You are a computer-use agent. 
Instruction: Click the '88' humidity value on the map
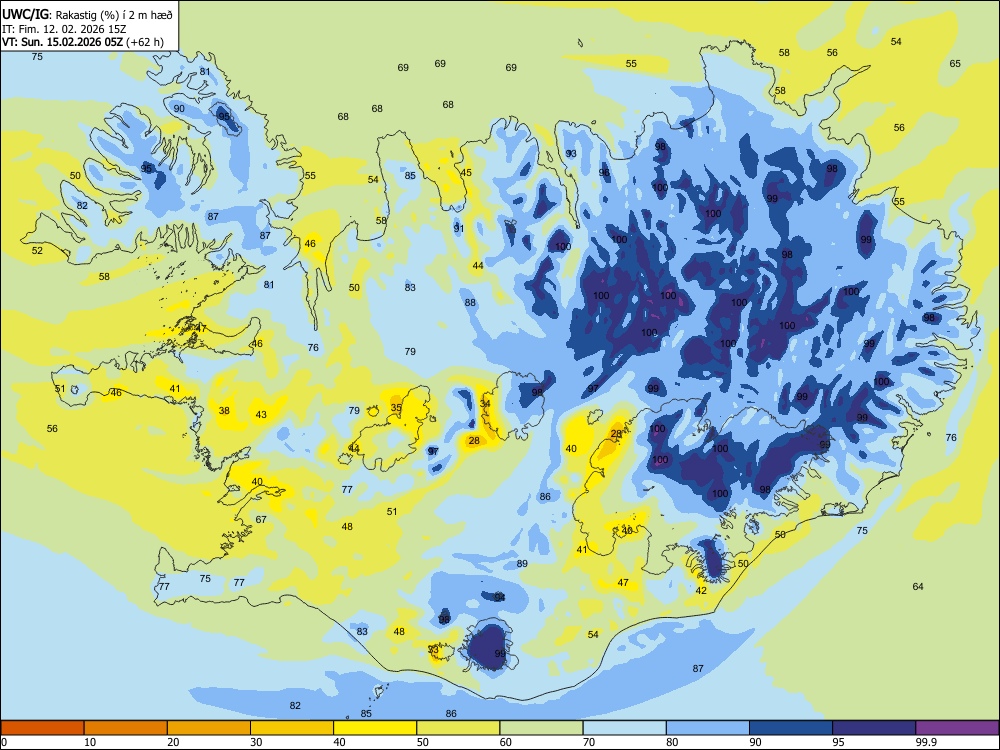click(470, 302)
